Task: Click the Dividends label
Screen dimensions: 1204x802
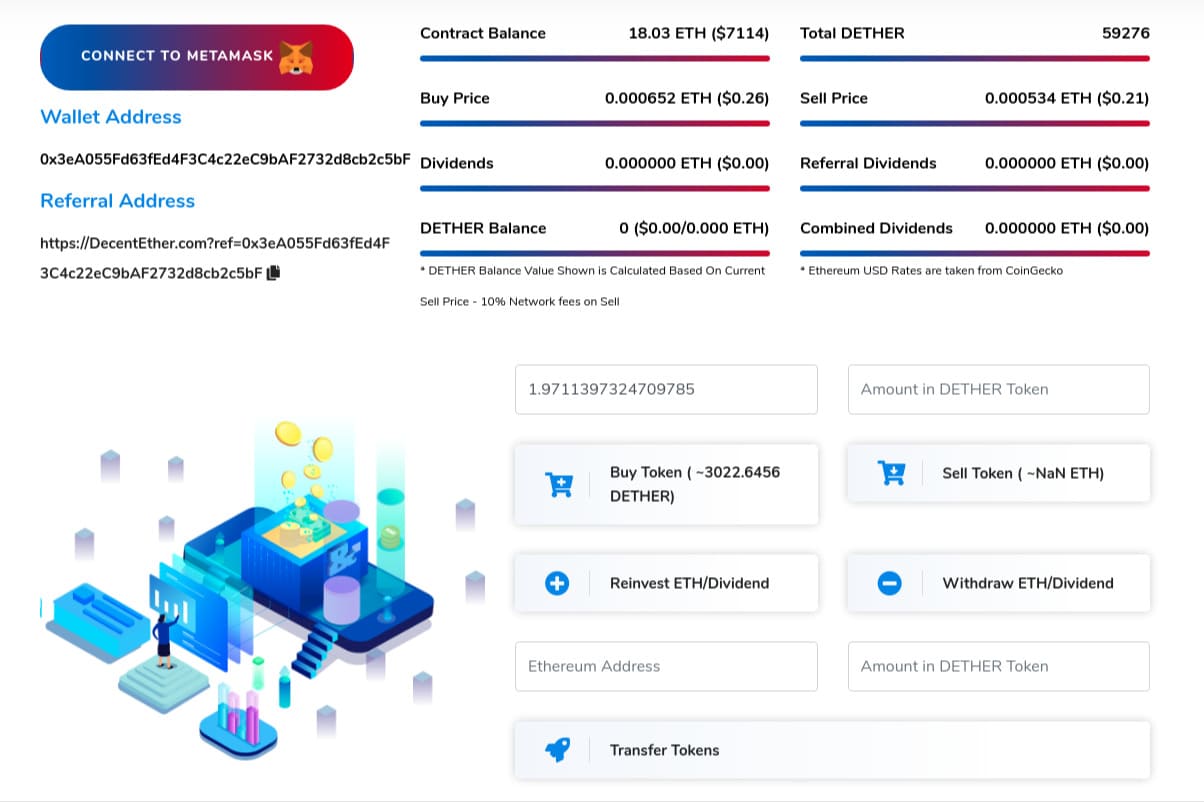Action: point(457,163)
